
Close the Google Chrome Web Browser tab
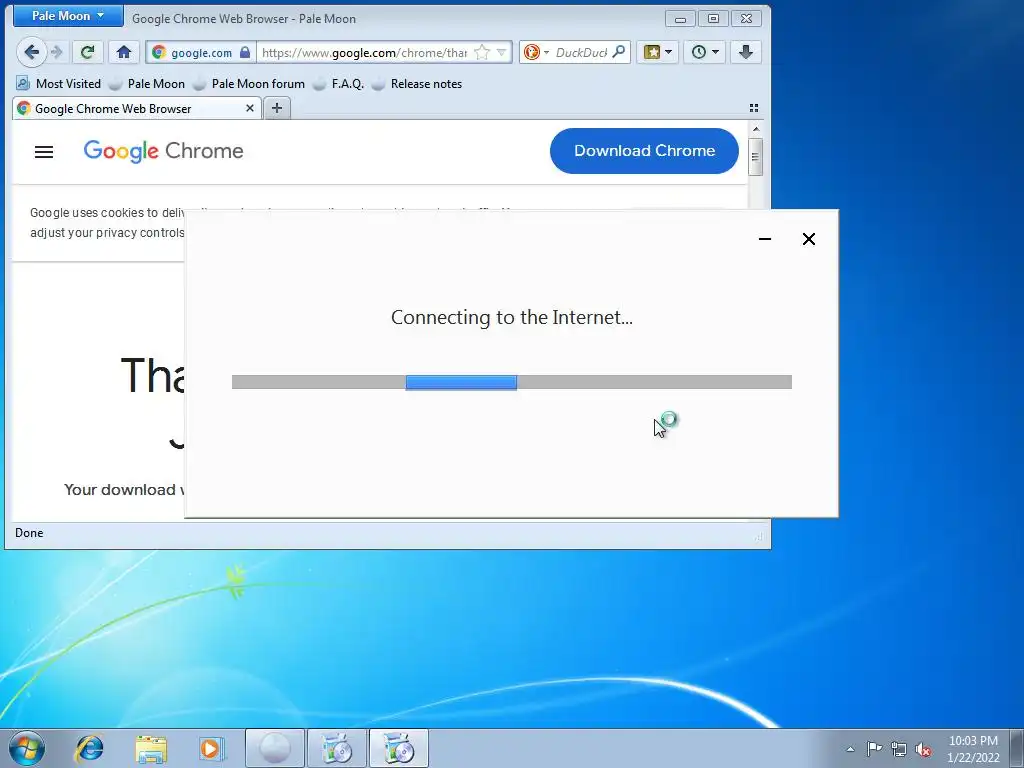(x=249, y=108)
